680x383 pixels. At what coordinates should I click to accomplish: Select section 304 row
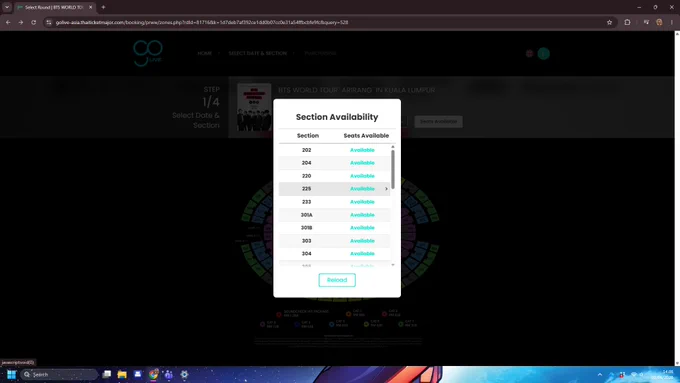[334, 254]
